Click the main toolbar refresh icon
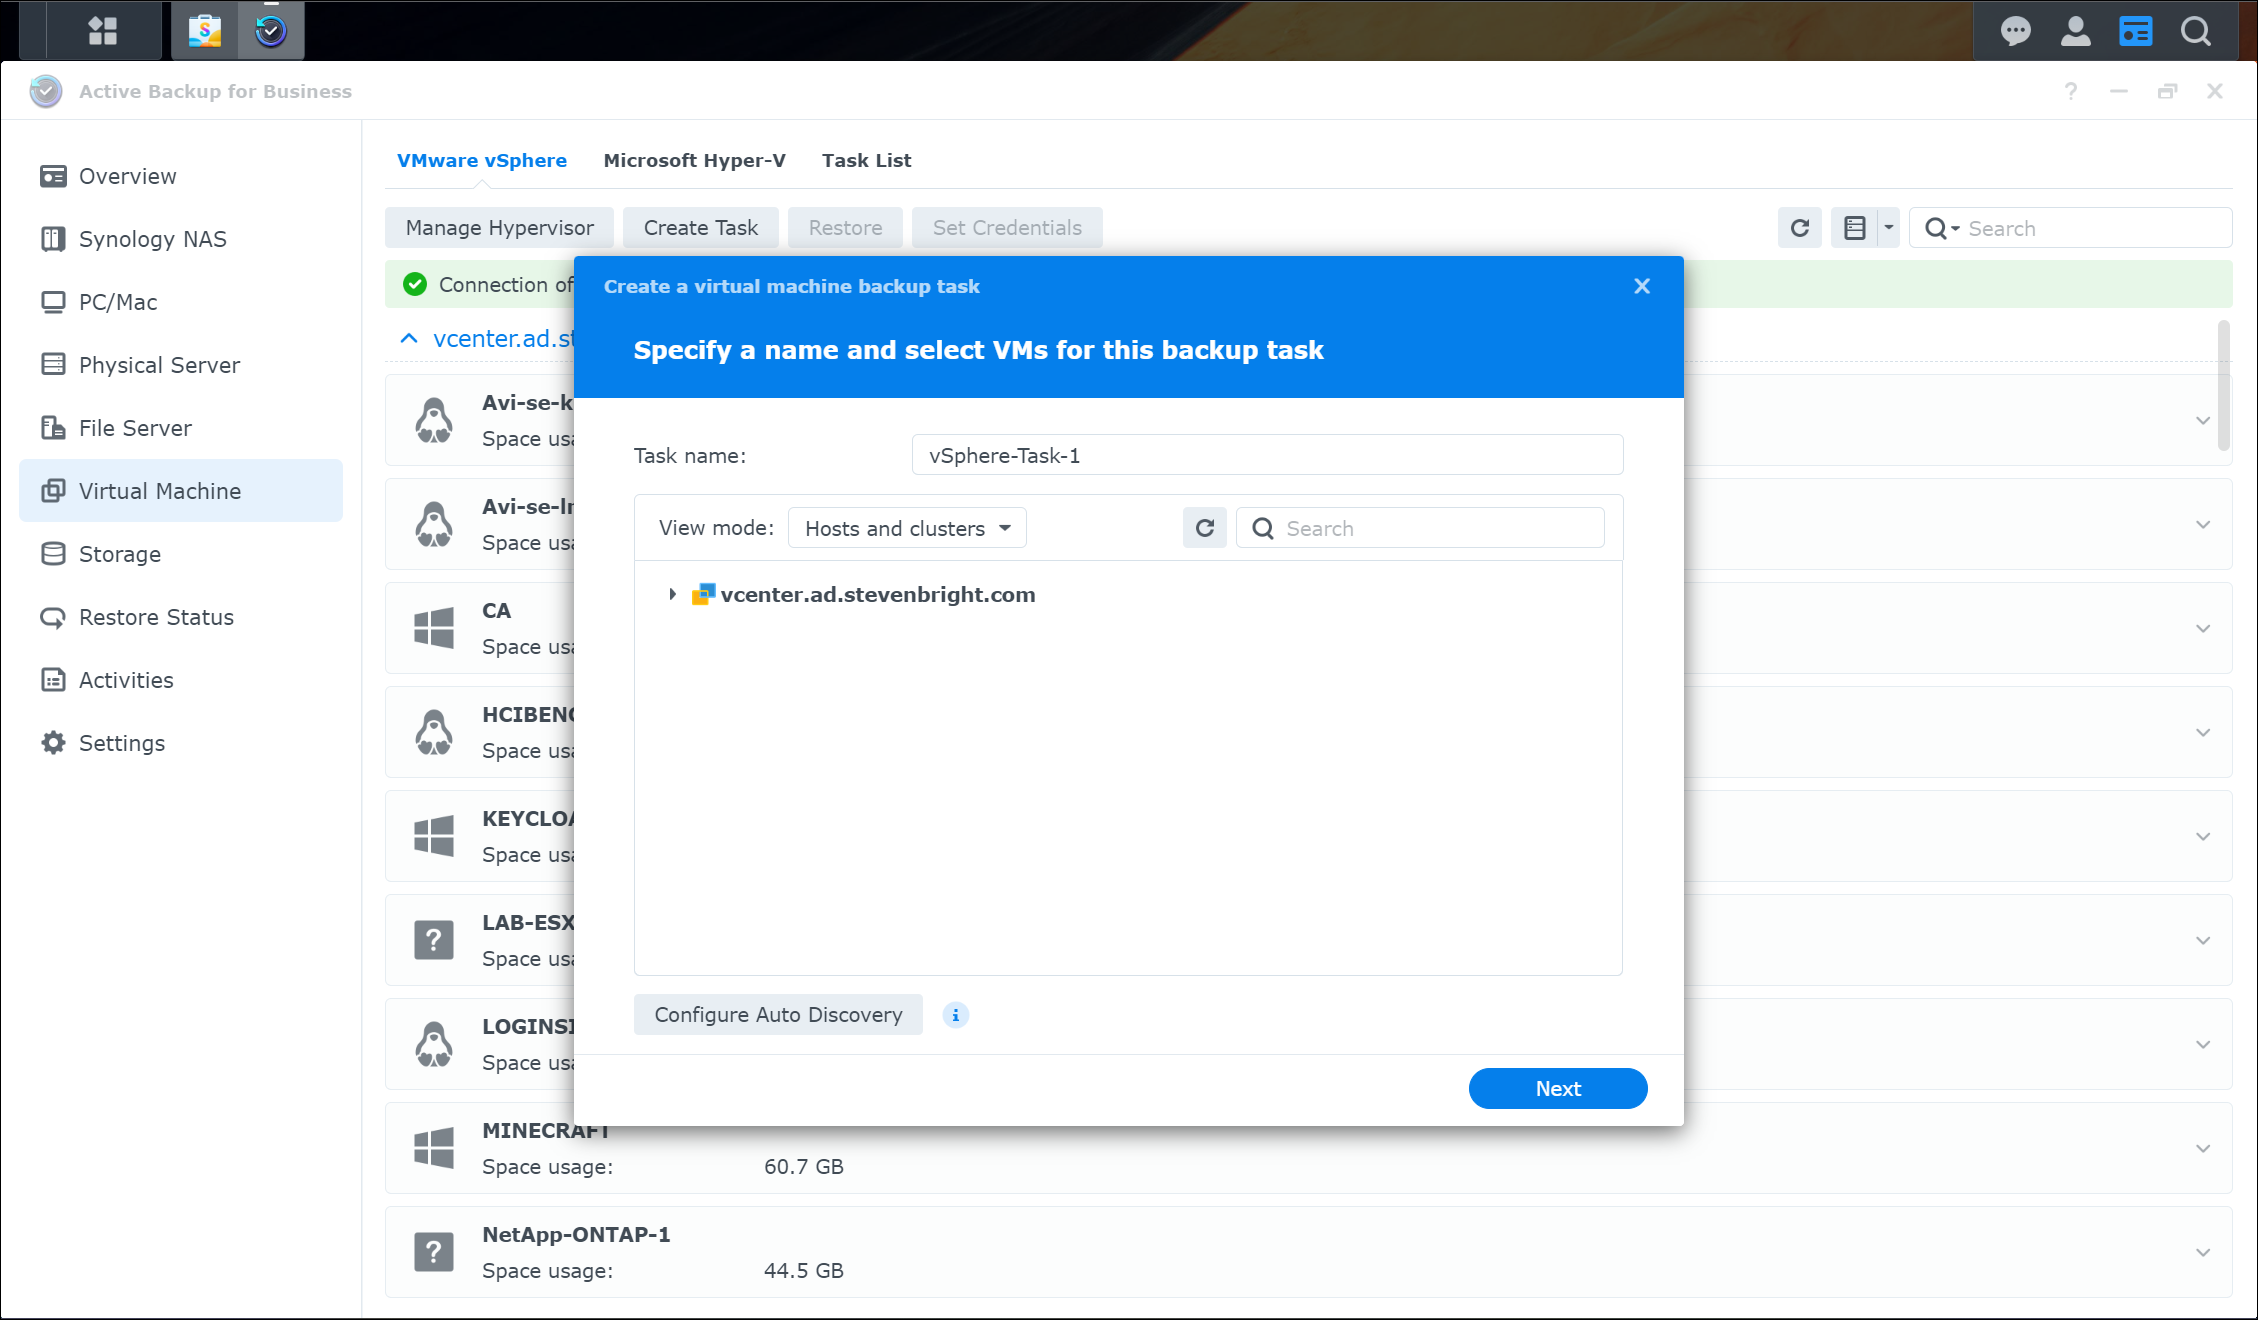 [1799, 228]
